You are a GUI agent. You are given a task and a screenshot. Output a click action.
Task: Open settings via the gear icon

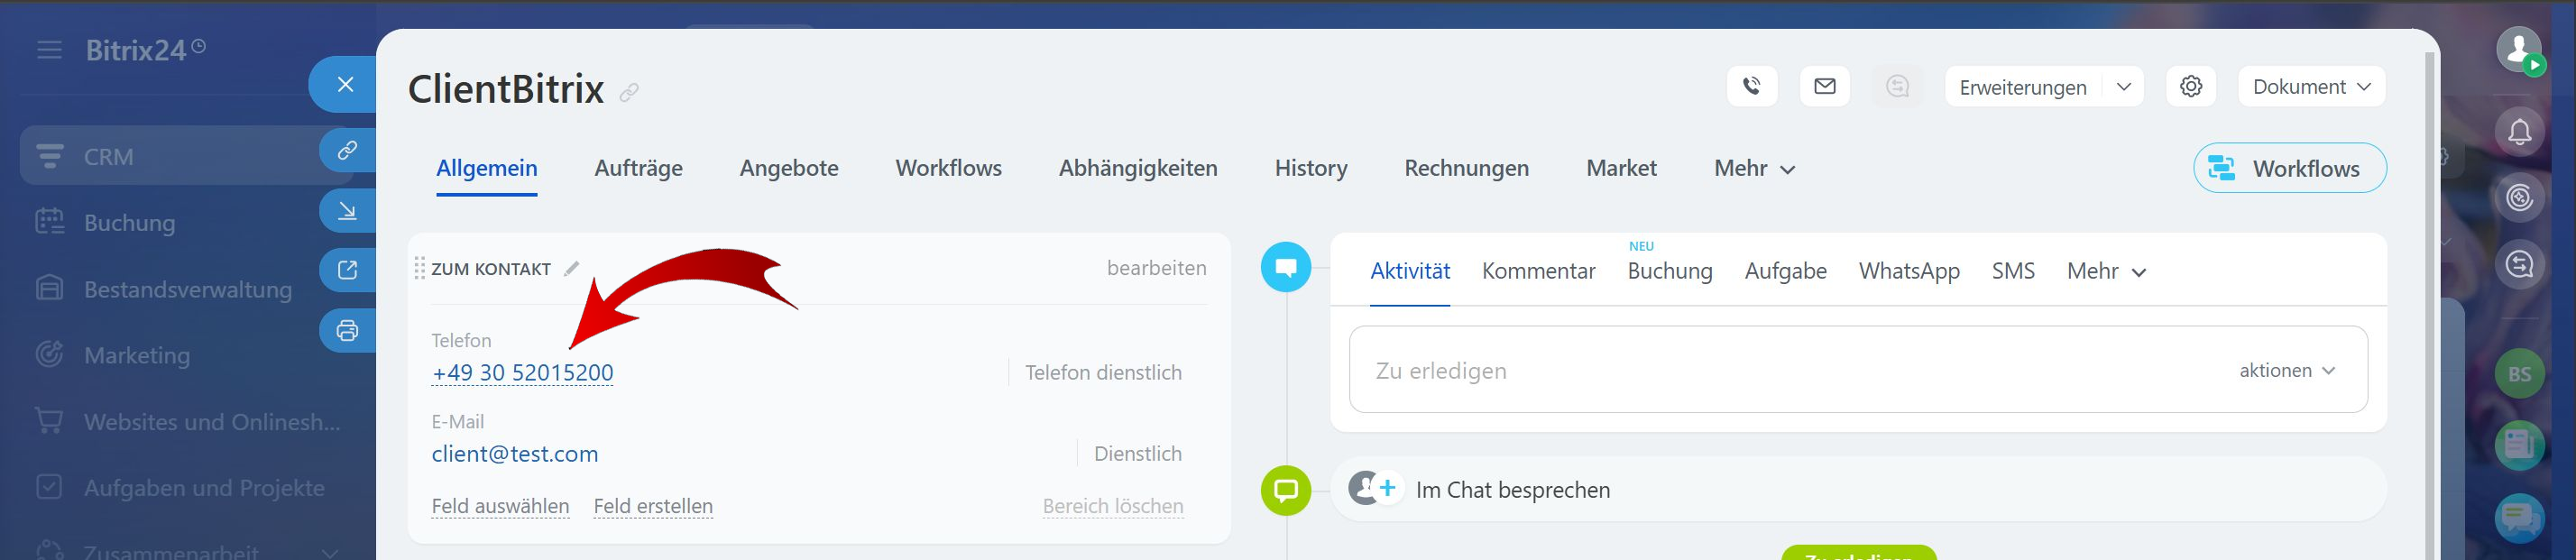[2191, 87]
